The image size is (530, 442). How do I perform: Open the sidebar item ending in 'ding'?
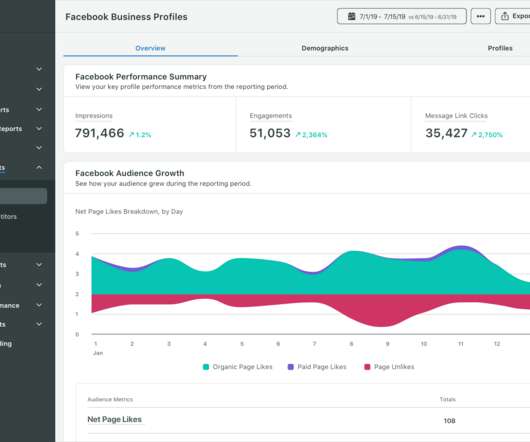pos(6,344)
